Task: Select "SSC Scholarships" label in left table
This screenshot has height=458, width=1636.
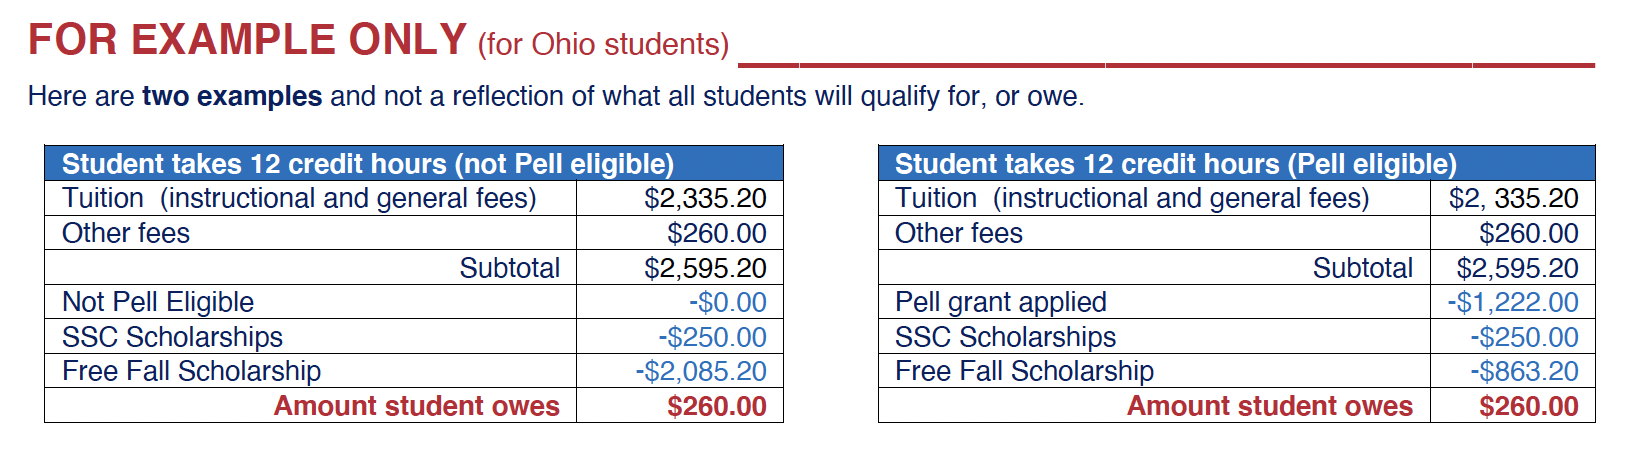Action: pos(172,337)
